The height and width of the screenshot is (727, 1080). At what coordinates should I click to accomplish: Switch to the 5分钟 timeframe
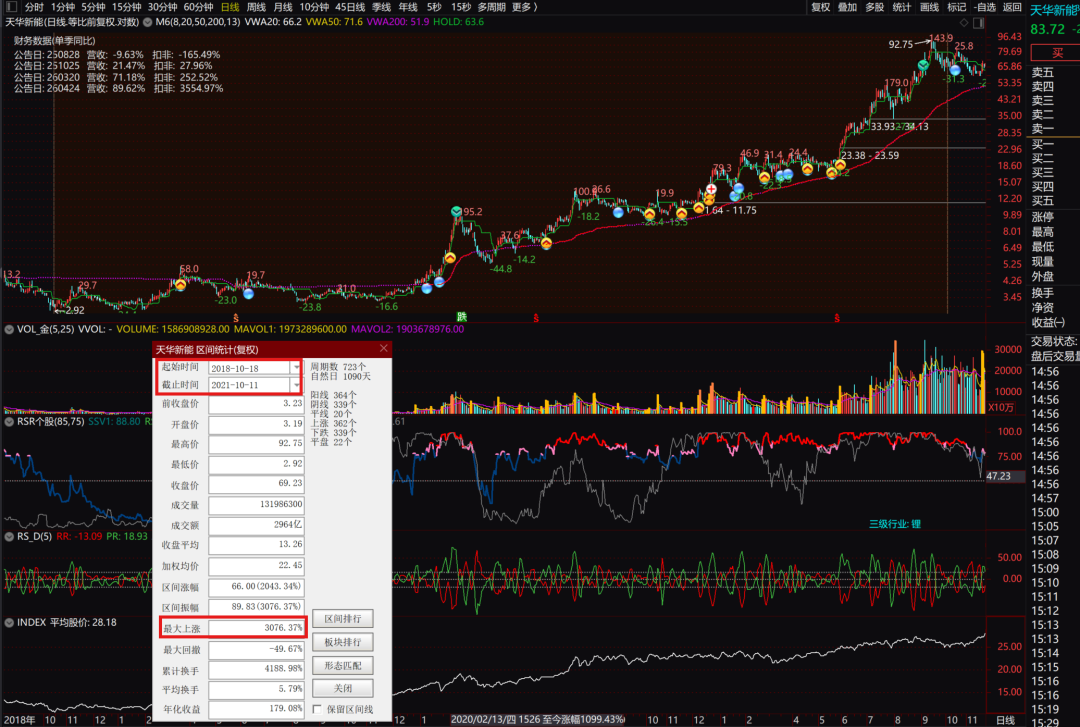coord(93,7)
